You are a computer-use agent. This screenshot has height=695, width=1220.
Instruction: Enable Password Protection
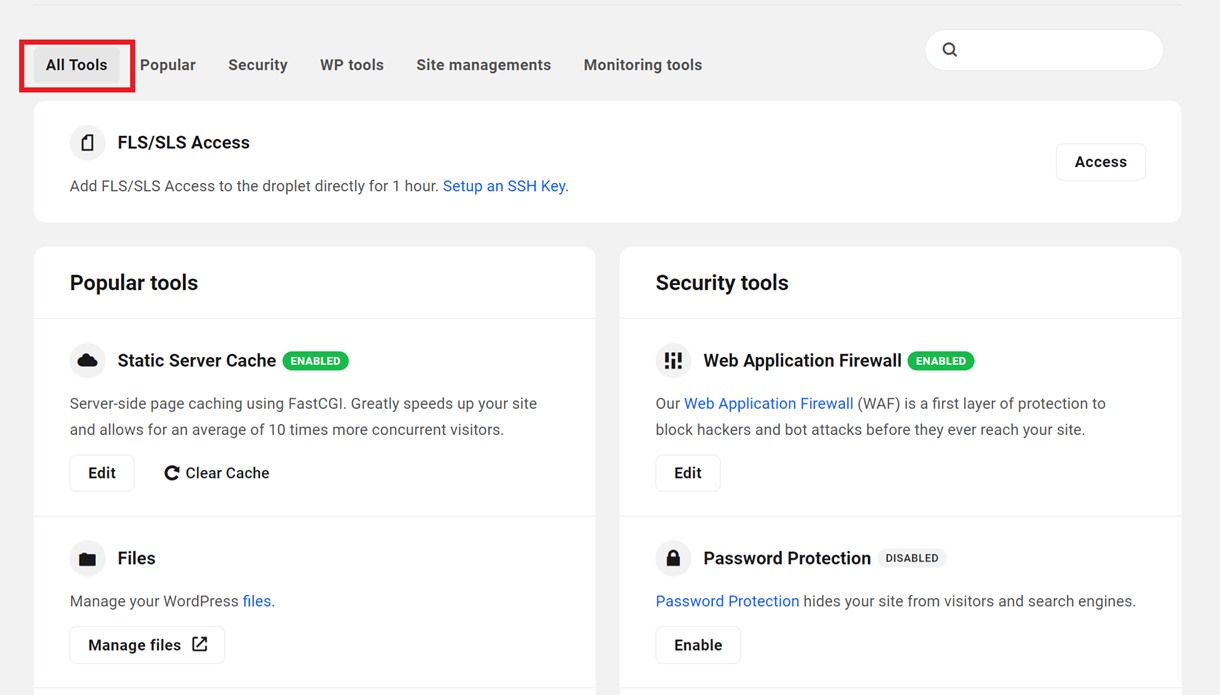click(697, 645)
